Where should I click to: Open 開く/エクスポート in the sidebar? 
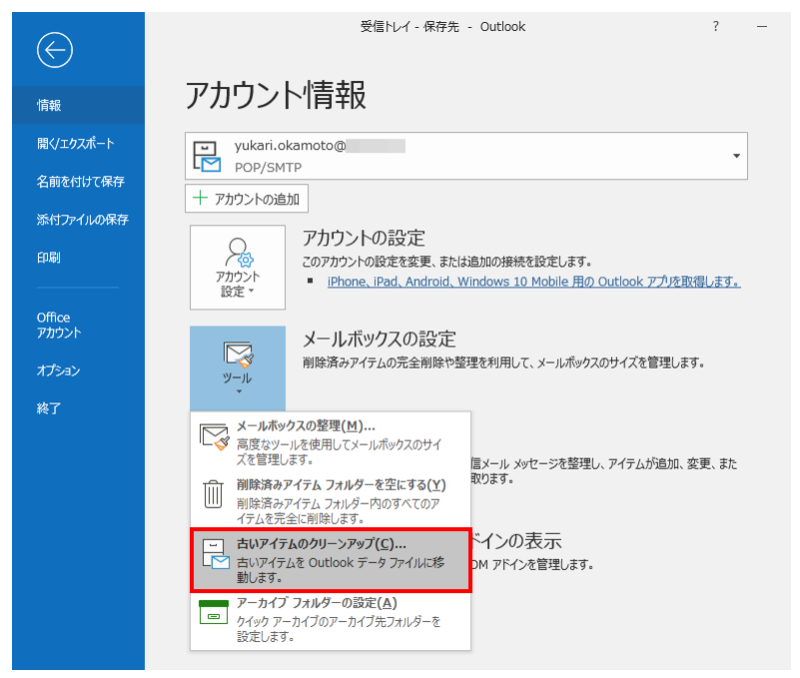[78, 143]
